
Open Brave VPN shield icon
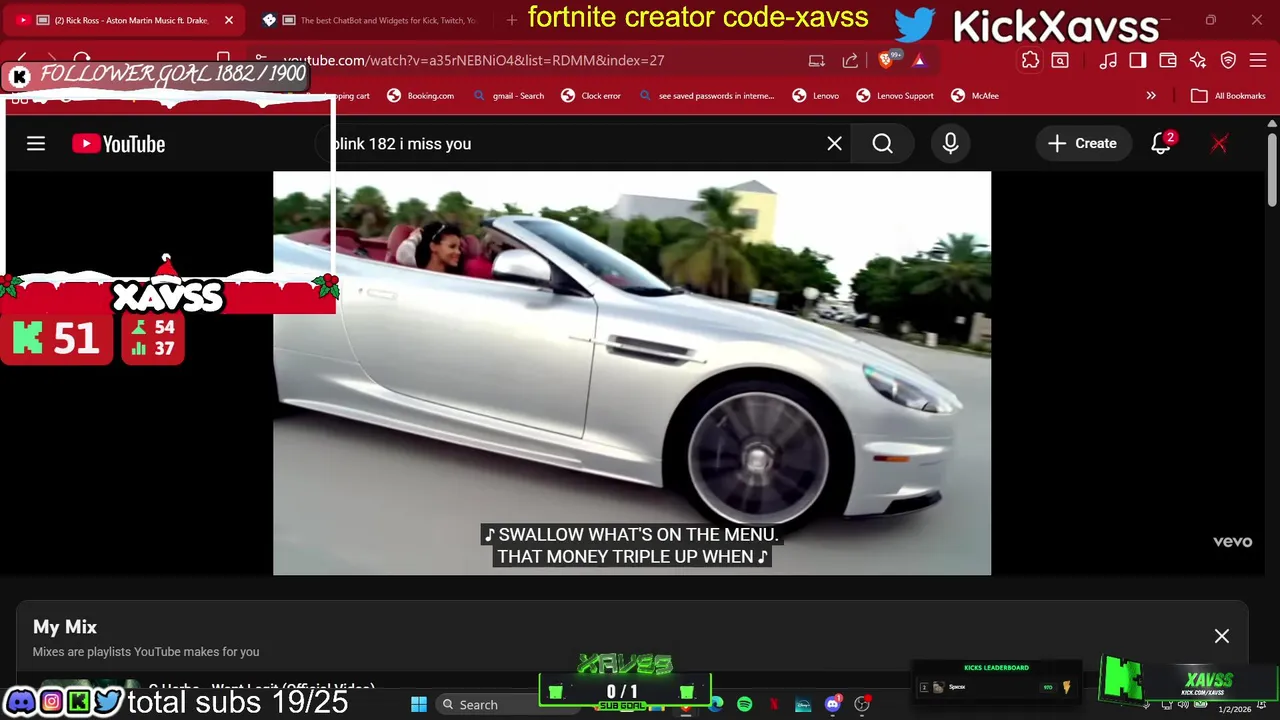[x=1228, y=60]
